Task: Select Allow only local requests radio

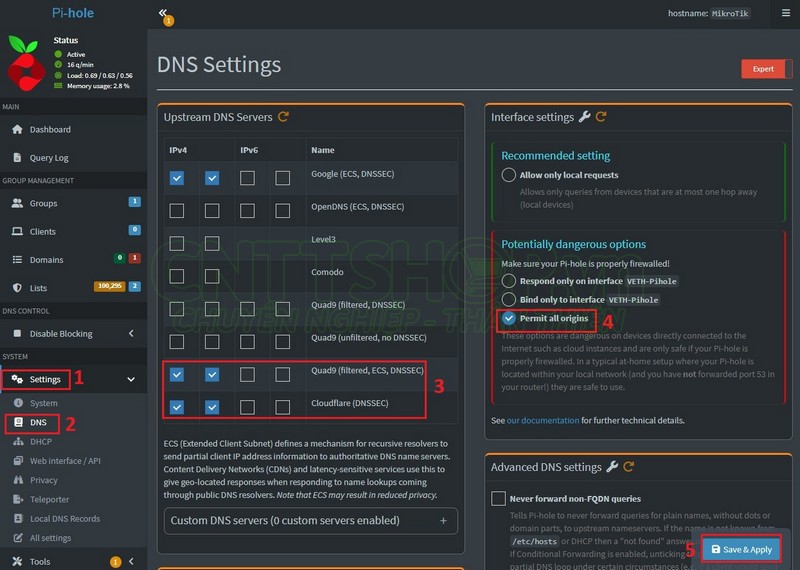Action: pyautogui.click(x=509, y=175)
